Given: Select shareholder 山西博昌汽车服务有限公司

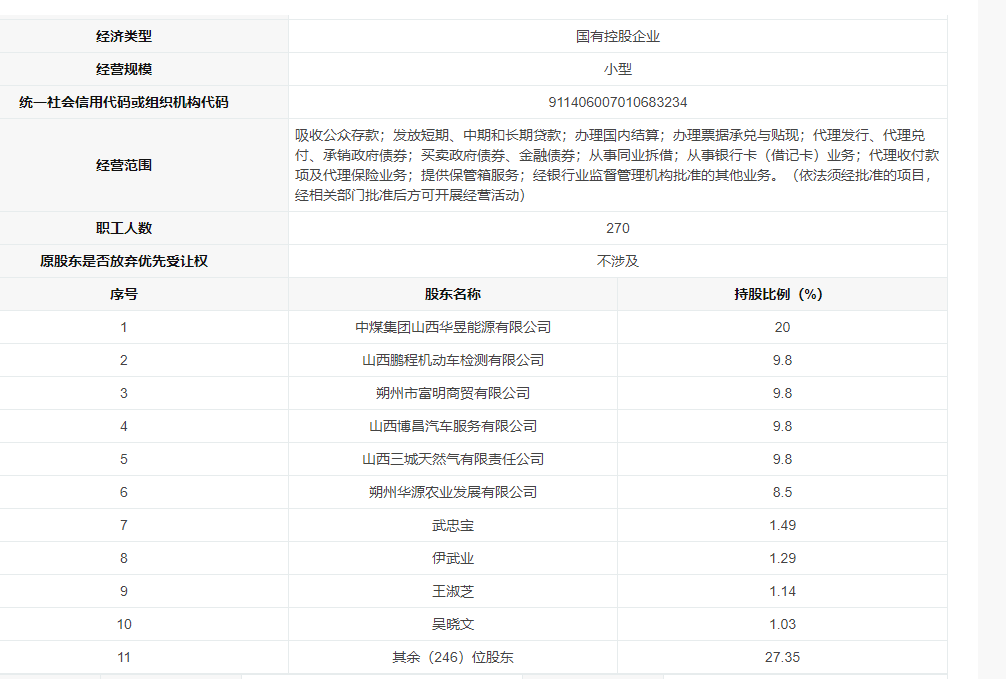Looking at the screenshot, I should point(453,426).
